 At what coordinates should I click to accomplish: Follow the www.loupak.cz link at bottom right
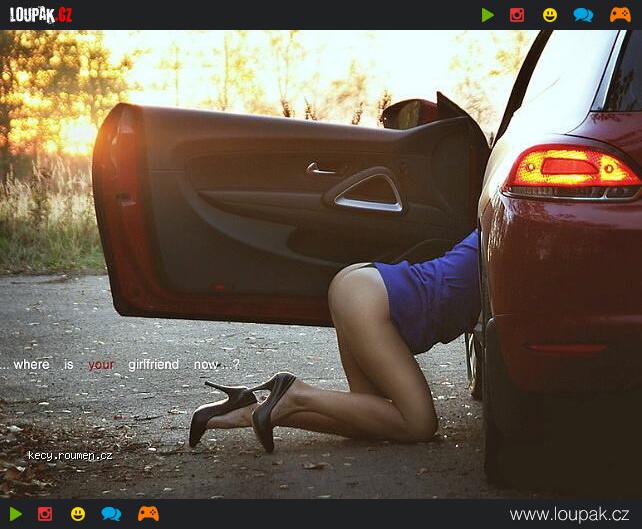(x=569, y=514)
